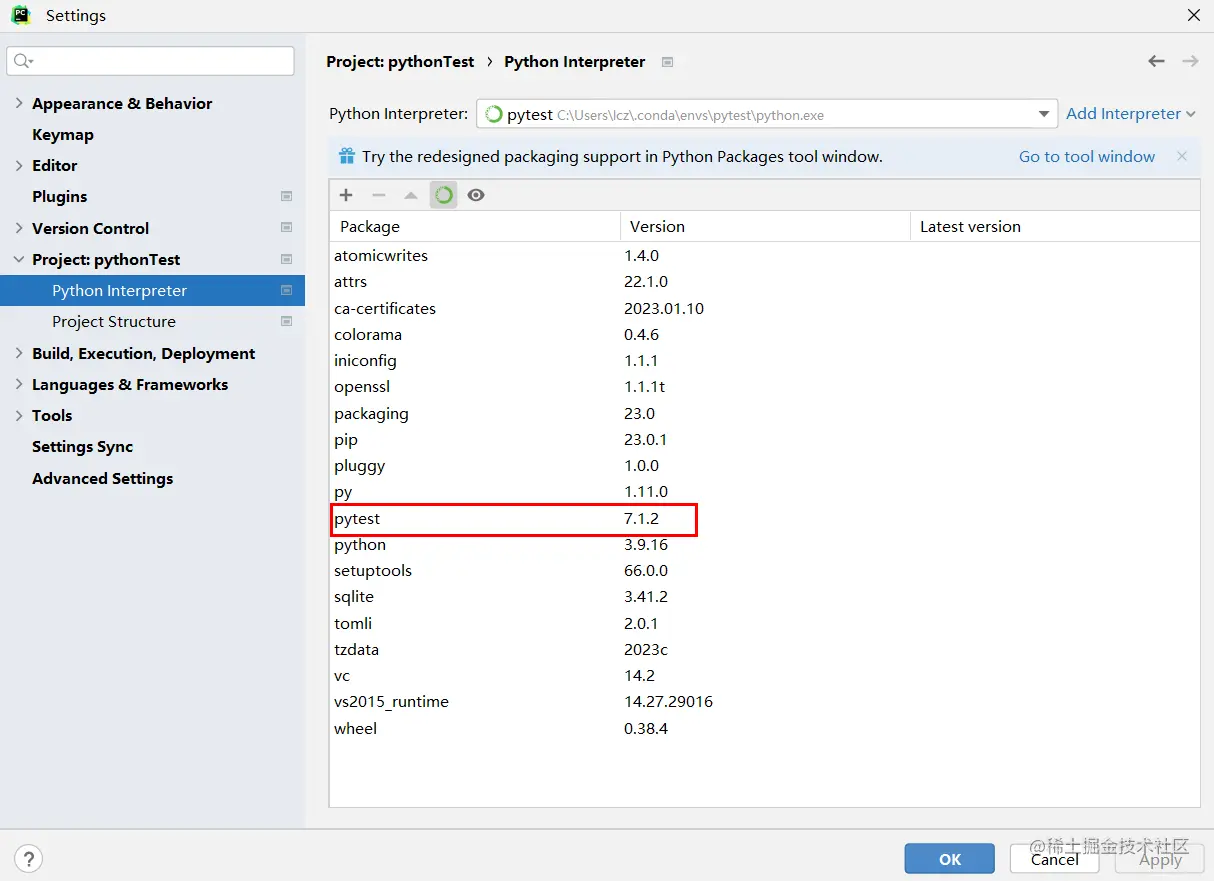Expand Languages & Frameworks section

(19, 384)
